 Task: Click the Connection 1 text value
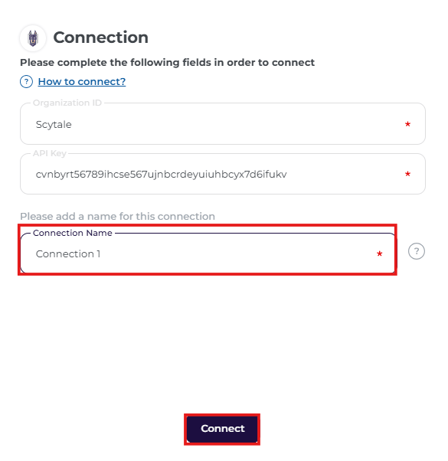pyautogui.click(x=68, y=254)
